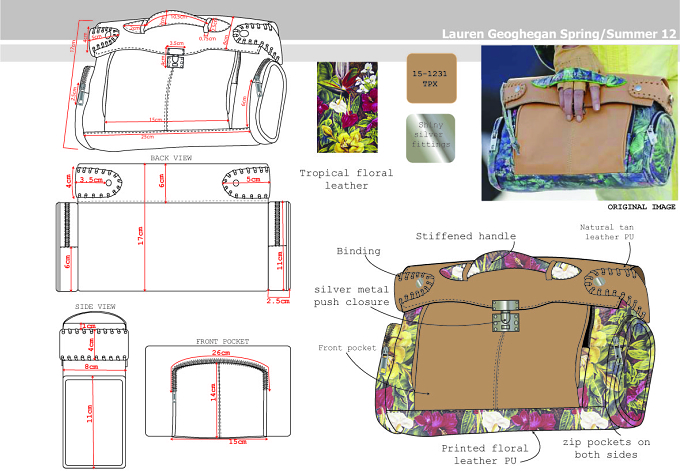Click the Stiffened handle annotation

coord(466,236)
